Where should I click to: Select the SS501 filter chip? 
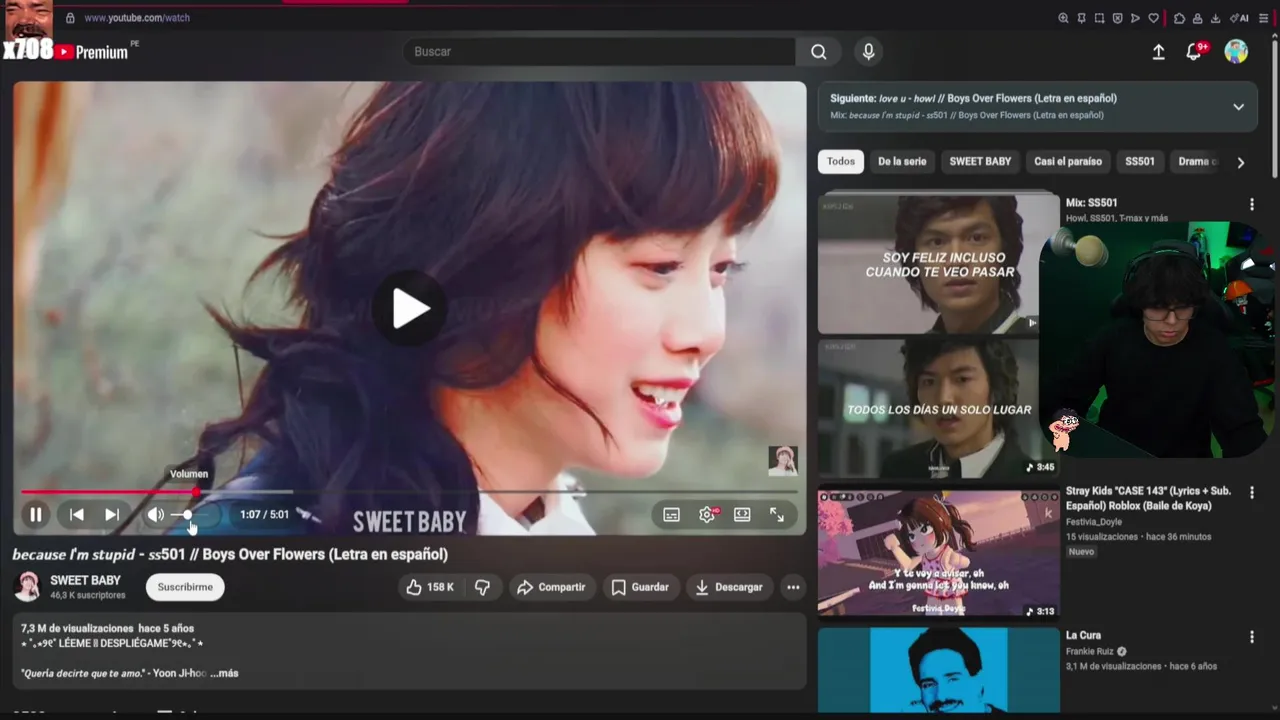[x=1140, y=162]
